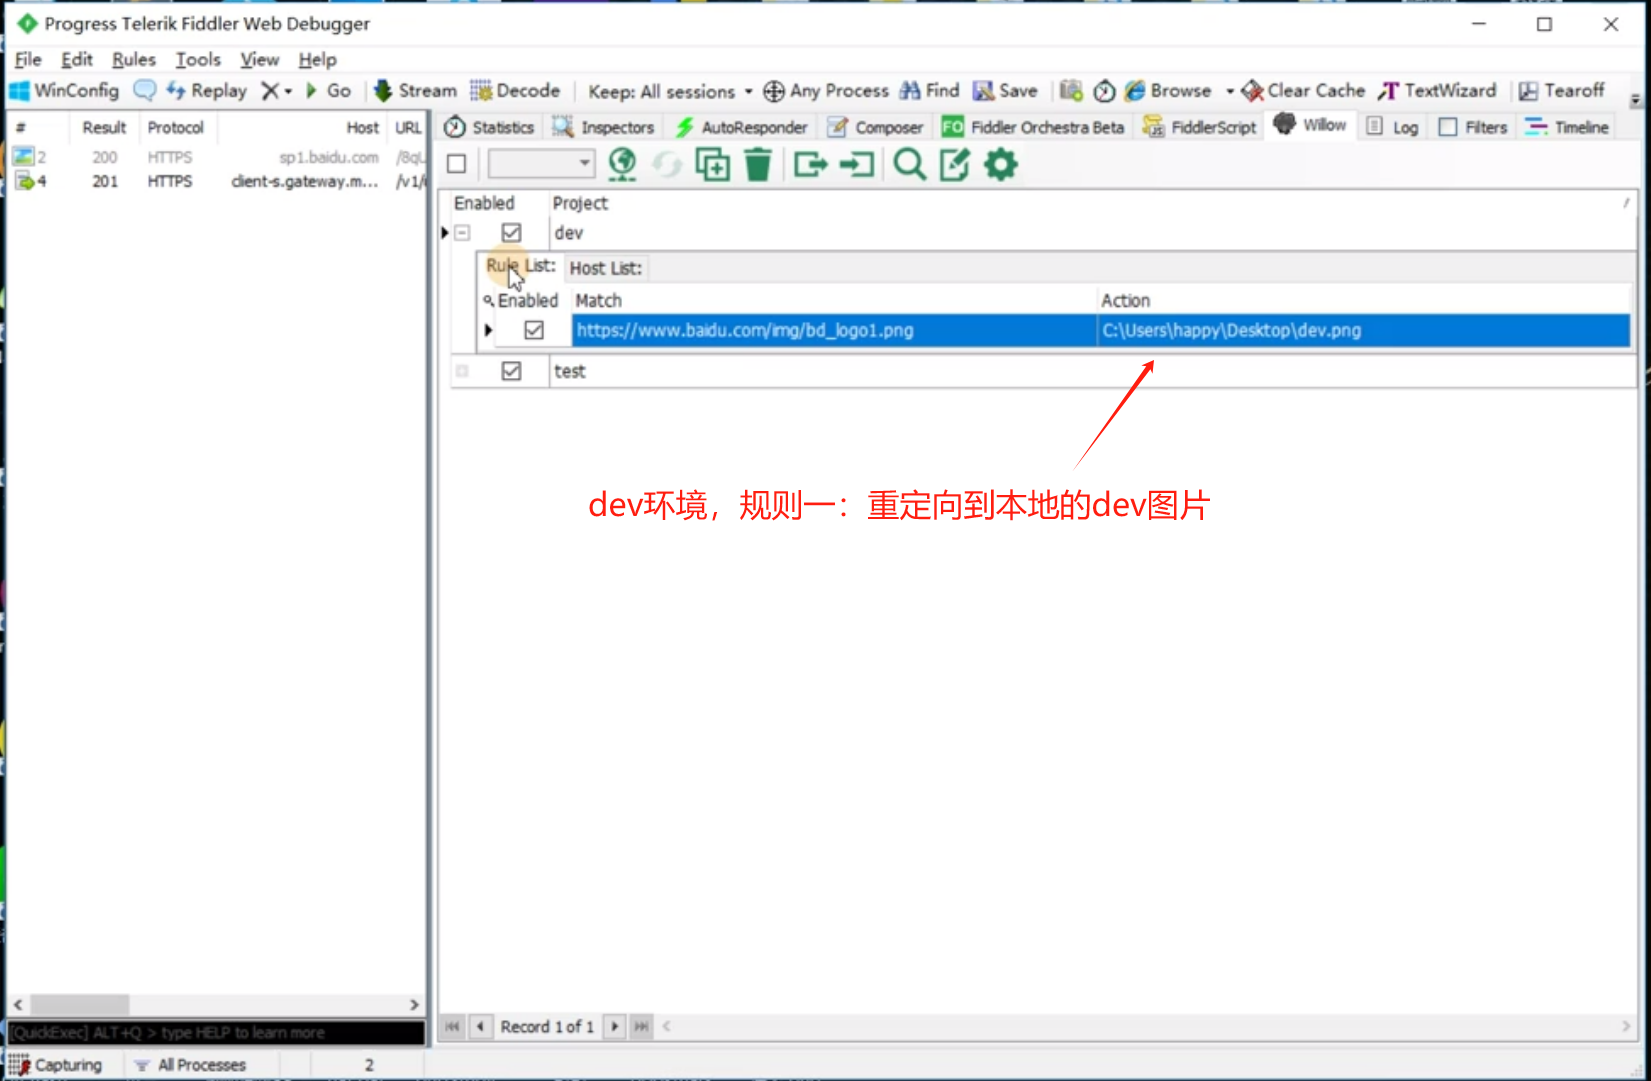1651x1081 pixels.
Task: Open the File menu
Action: point(28,59)
